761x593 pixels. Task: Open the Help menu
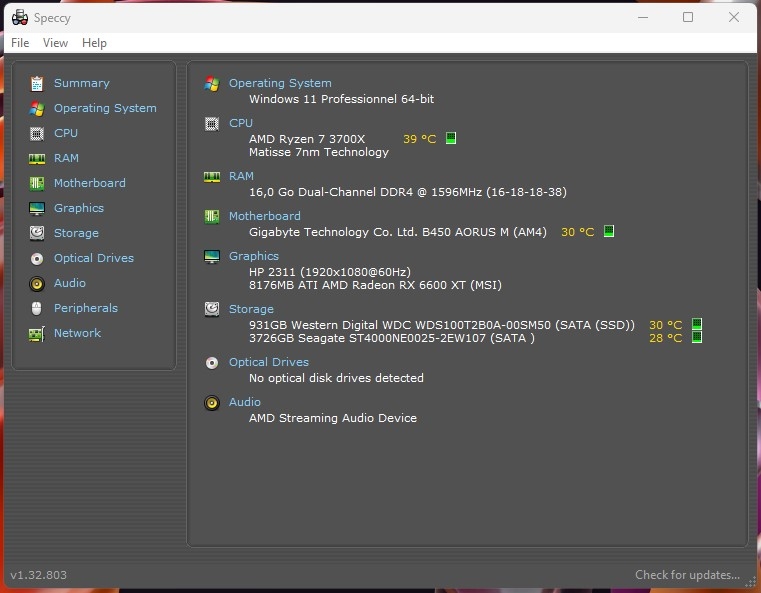click(x=94, y=43)
